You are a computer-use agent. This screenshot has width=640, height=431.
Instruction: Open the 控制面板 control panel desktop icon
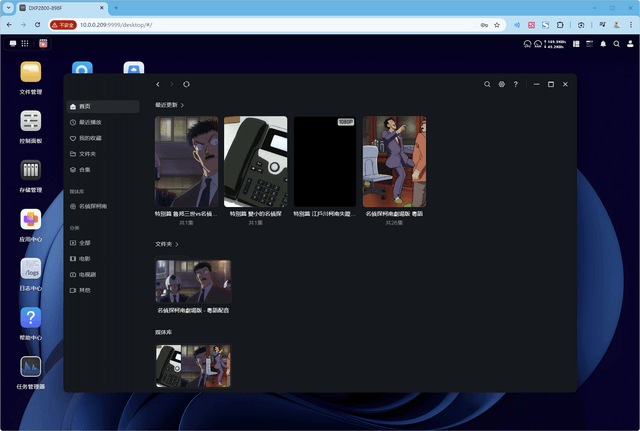(x=31, y=121)
